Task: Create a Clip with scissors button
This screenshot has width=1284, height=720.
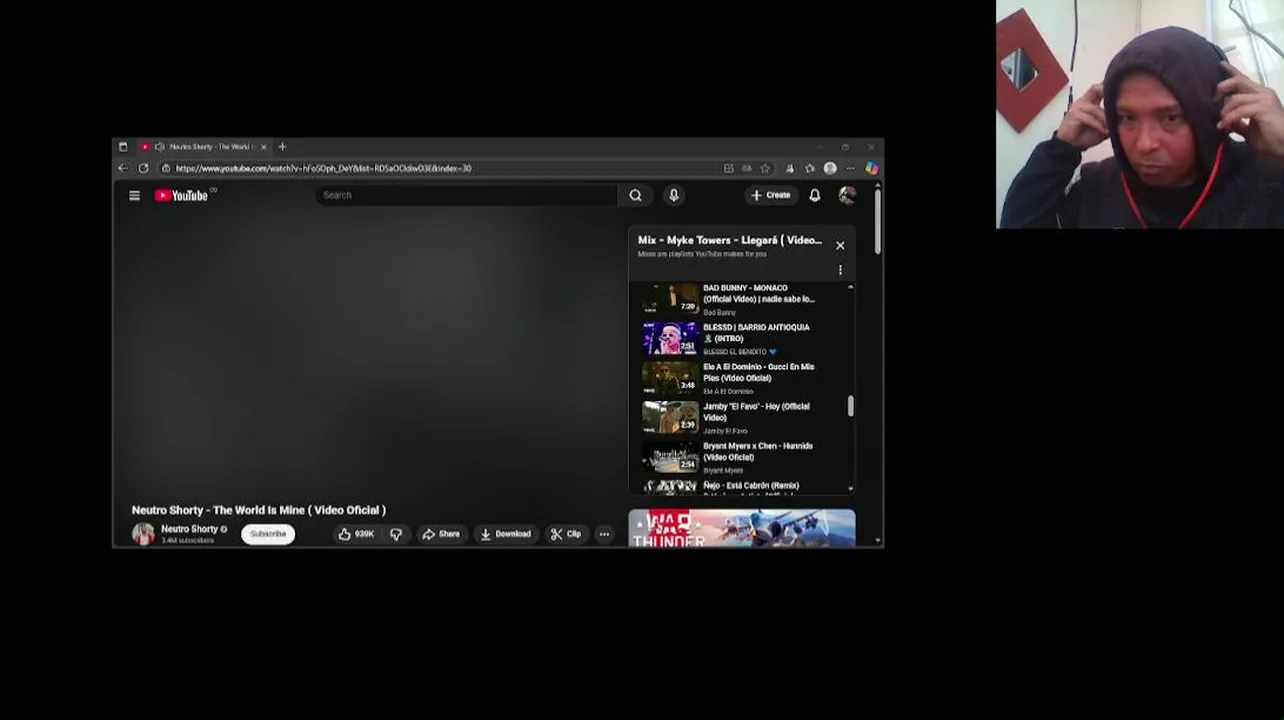Action: (x=565, y=534)
